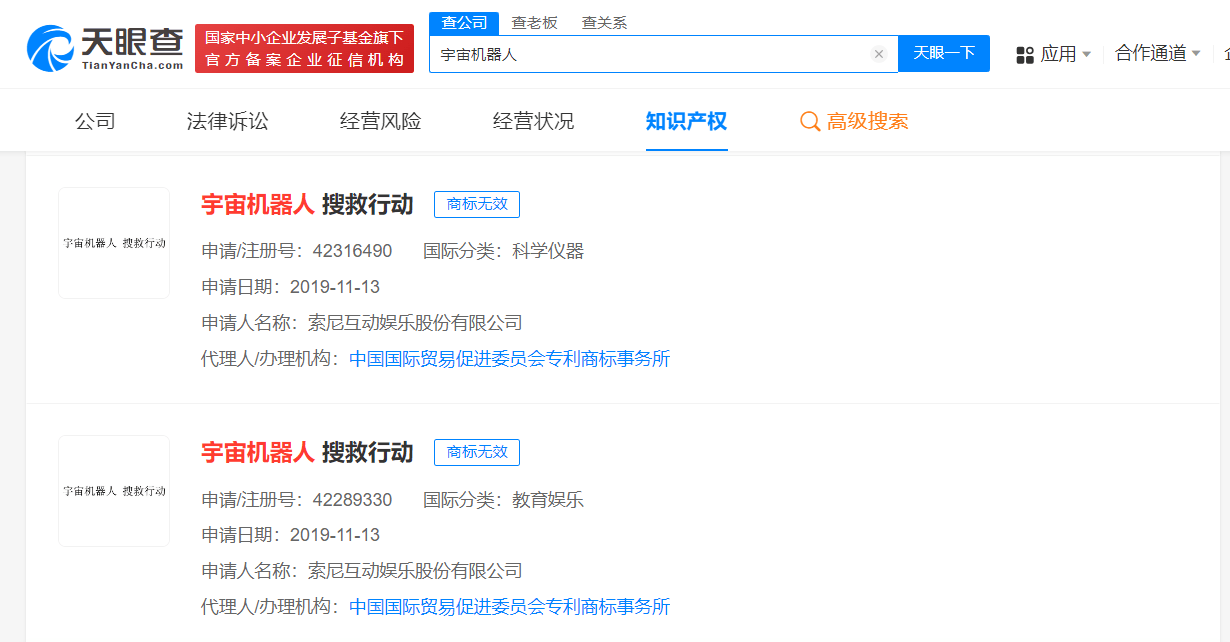
Task: Switch to the 经营状况 tab
Action: [534, 122]
